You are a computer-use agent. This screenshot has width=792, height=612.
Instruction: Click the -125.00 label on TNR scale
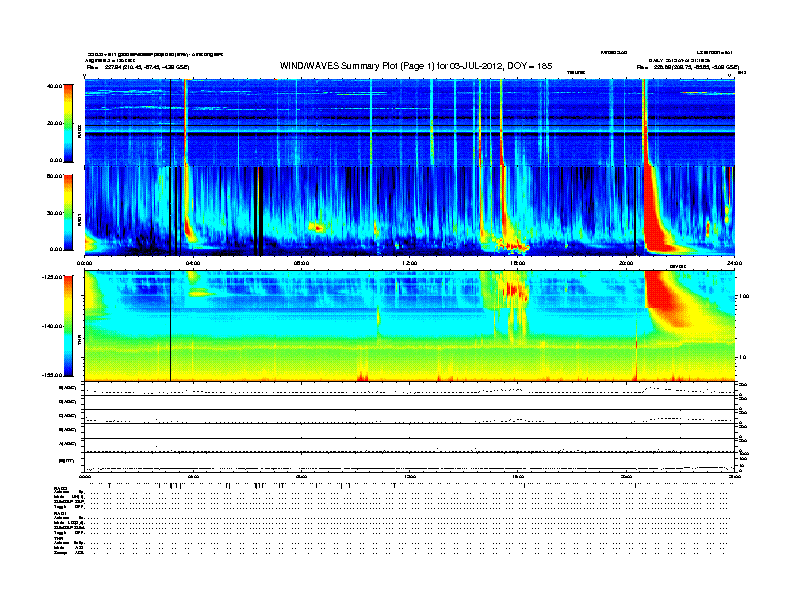point(52,277)
